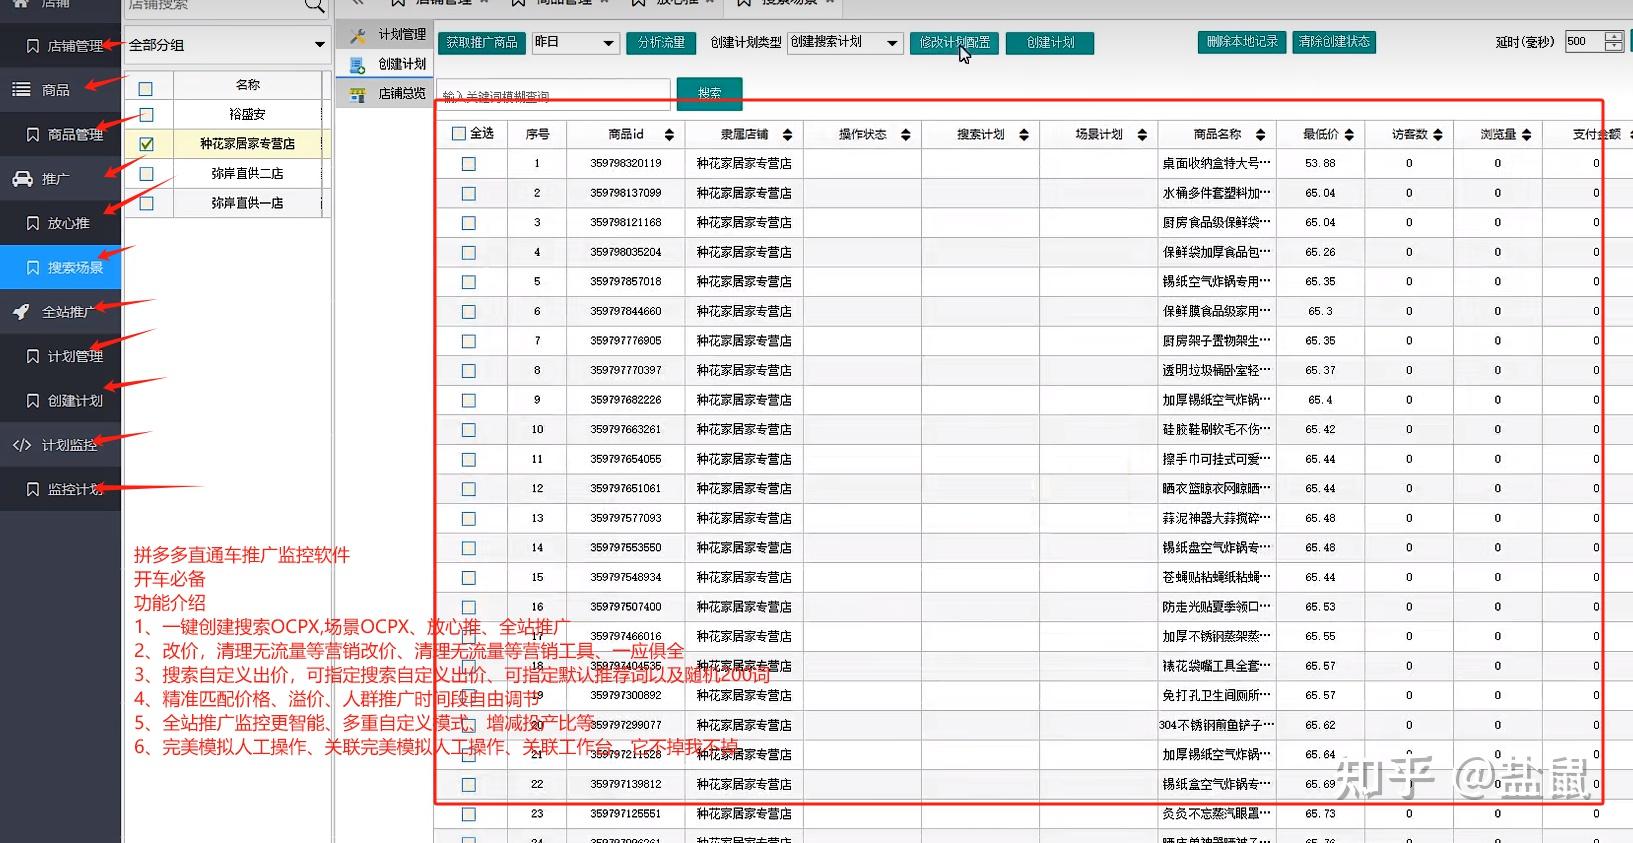
Task: Open 放心推 bookmark icon in sidebar
Action: [x=33, y=223]
